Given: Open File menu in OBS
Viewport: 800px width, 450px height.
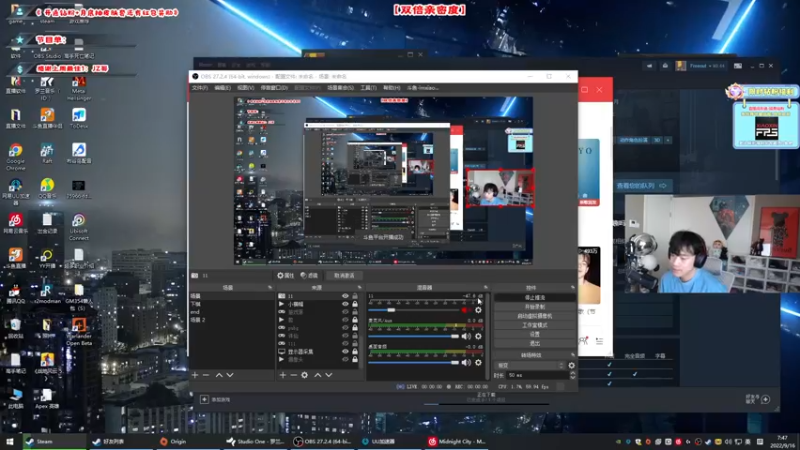Looking at the screenshot, I should pos(199,88).
